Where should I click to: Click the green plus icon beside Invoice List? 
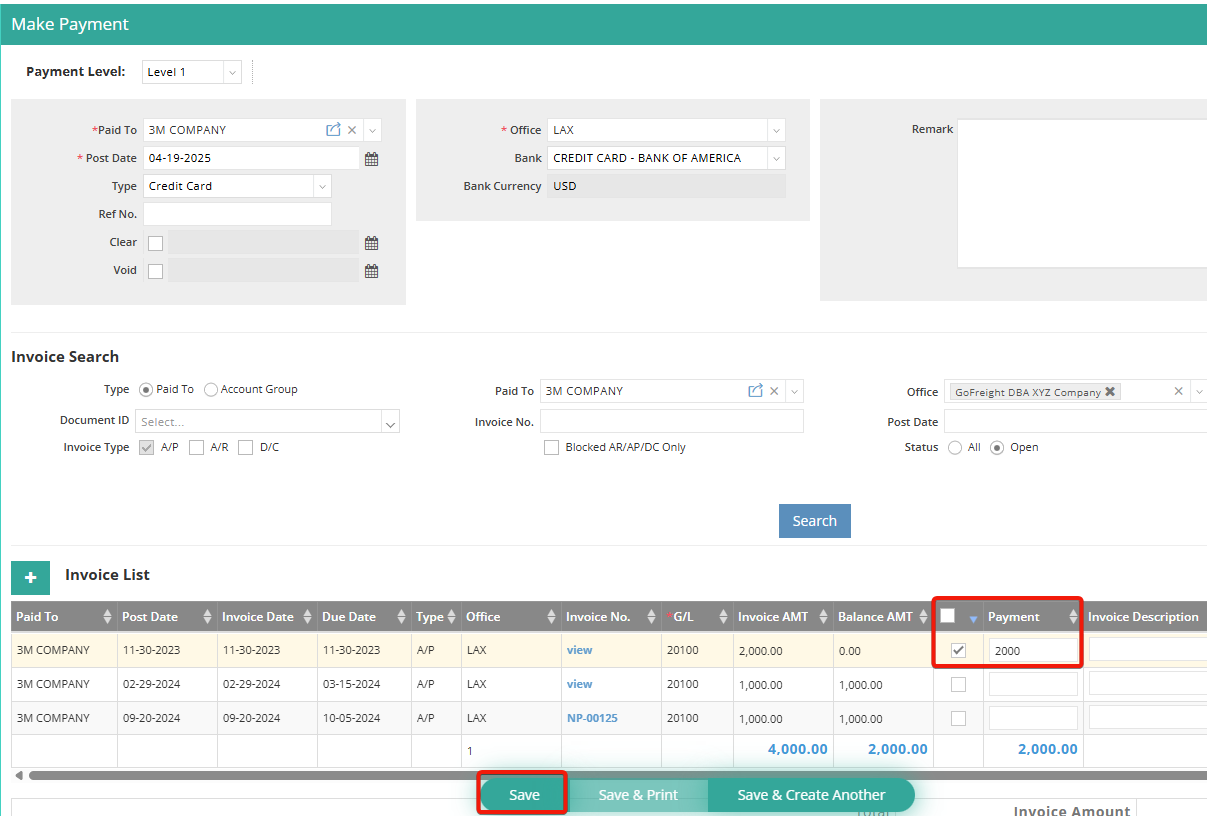click(x=30, y=577)
